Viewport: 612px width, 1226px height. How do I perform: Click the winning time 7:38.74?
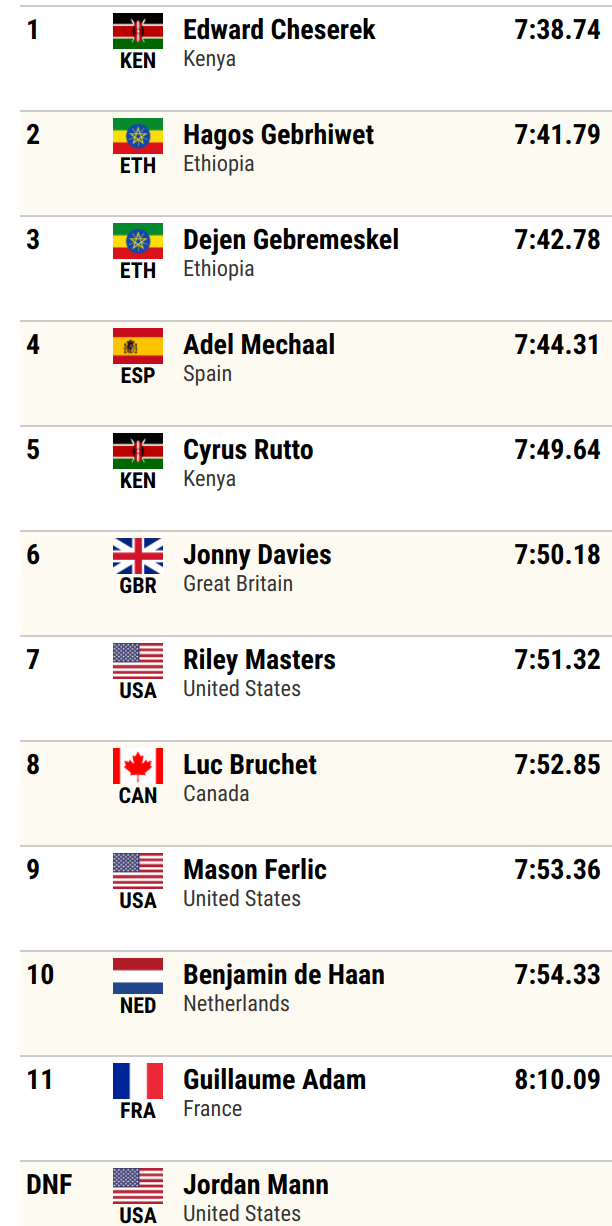pos(557,30)
